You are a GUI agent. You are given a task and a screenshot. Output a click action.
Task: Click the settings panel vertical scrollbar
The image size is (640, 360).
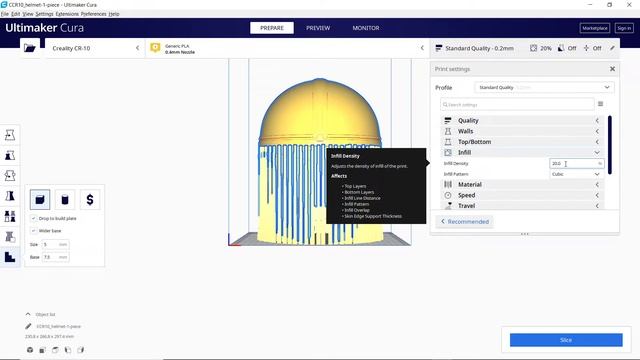coord(609,144)
